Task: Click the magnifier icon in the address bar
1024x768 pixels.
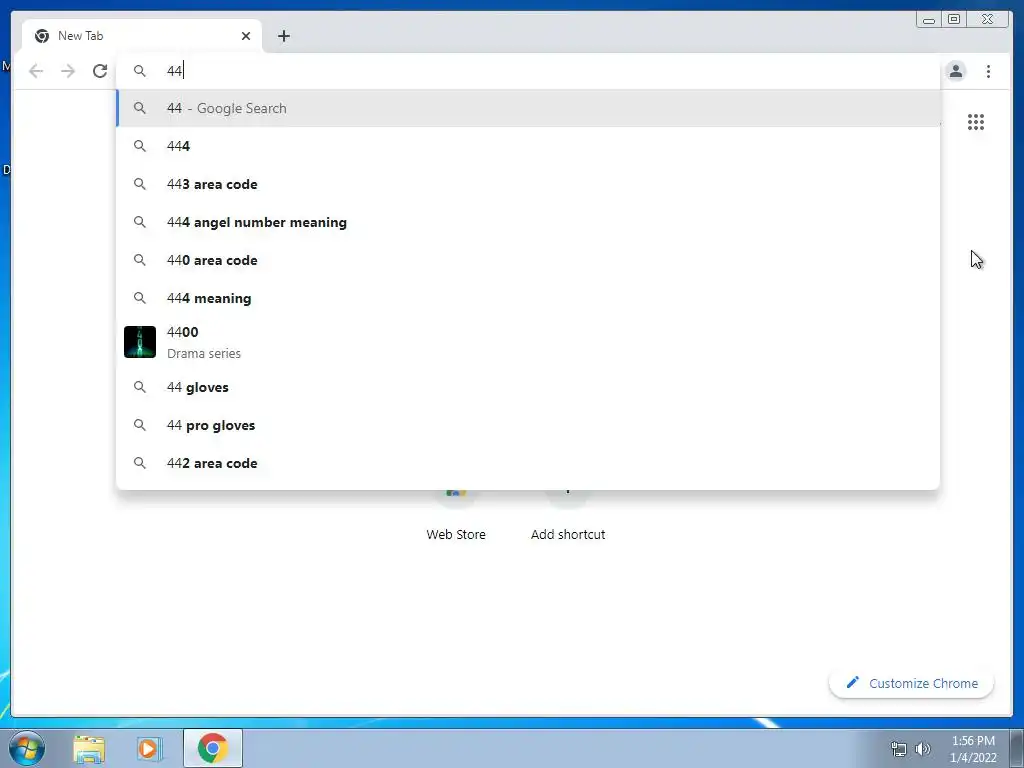Action: 140,71
